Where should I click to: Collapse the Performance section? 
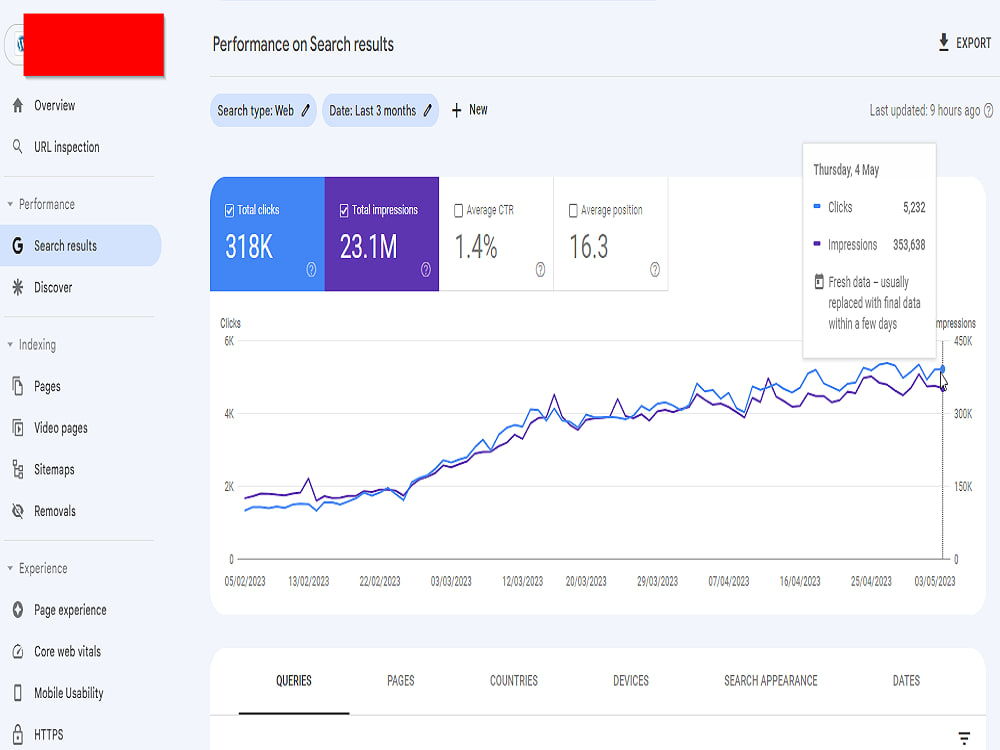(10, 204)
